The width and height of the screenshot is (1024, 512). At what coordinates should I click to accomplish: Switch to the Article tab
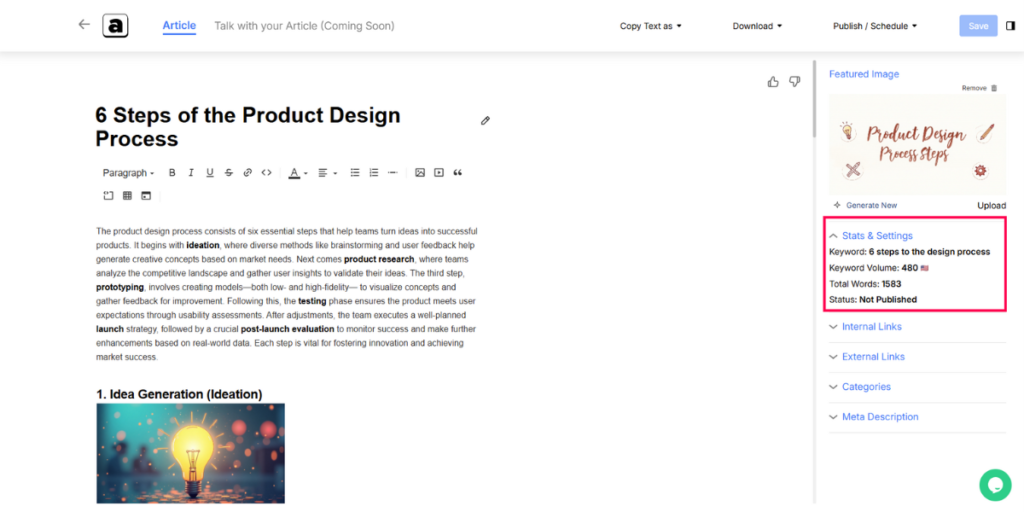pyautogui.click(x=179, y=25)
